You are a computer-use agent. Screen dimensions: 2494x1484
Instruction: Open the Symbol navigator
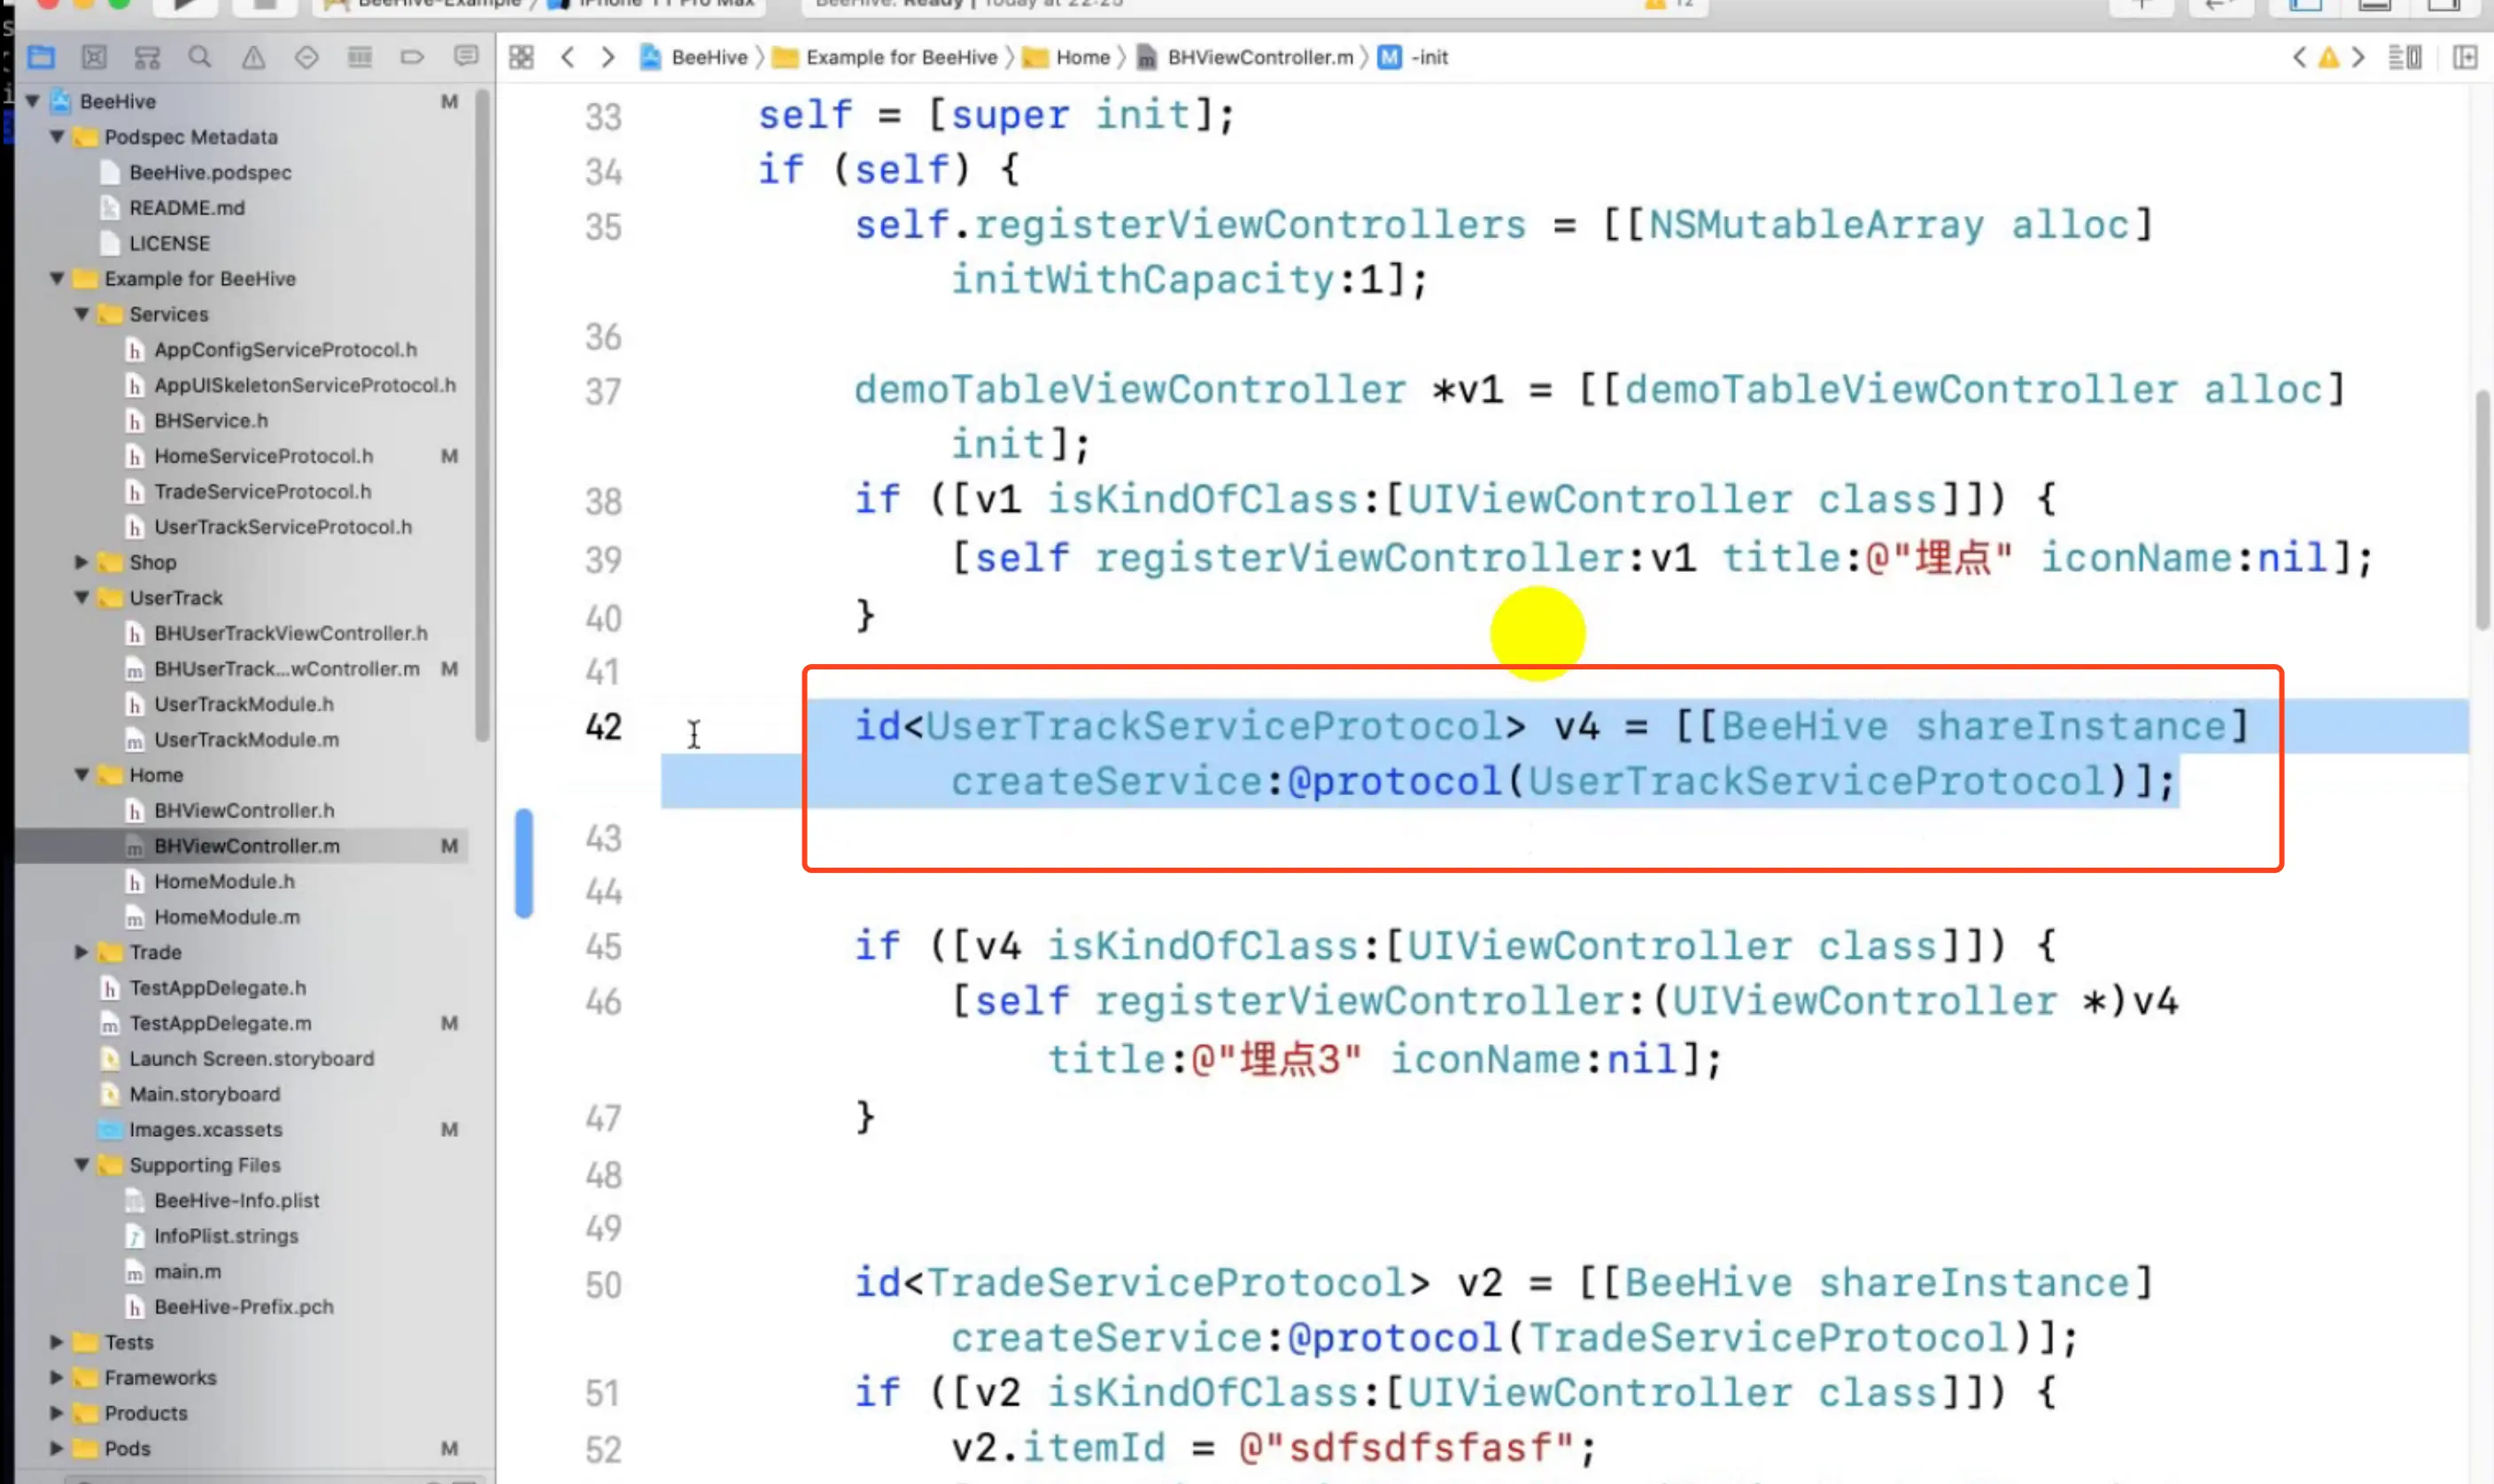point(147,57)
